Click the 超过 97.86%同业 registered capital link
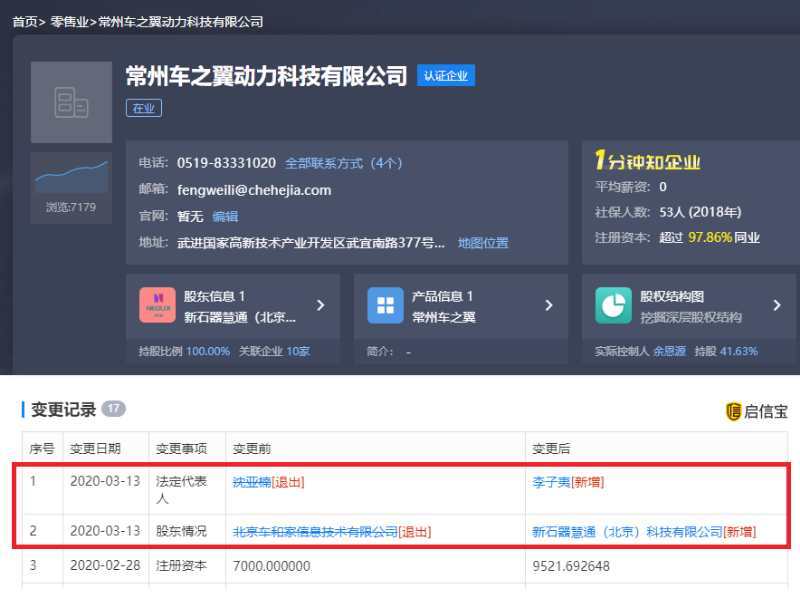This screenshot has width=800, height=598. 711,238
